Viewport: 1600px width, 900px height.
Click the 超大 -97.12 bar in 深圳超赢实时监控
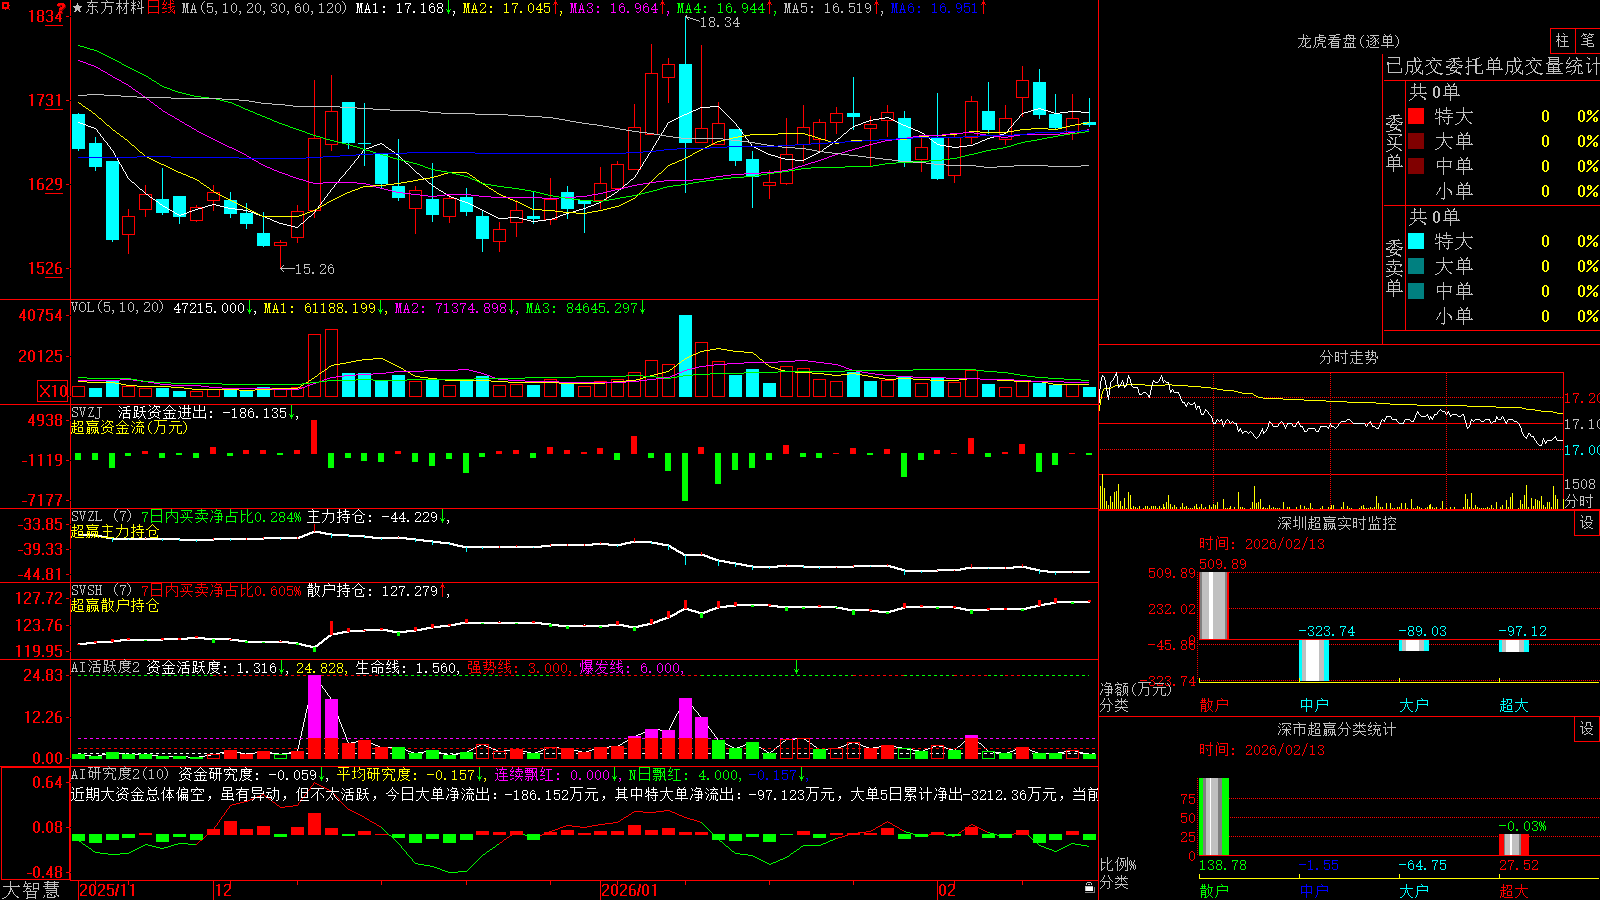point(1514,646)
